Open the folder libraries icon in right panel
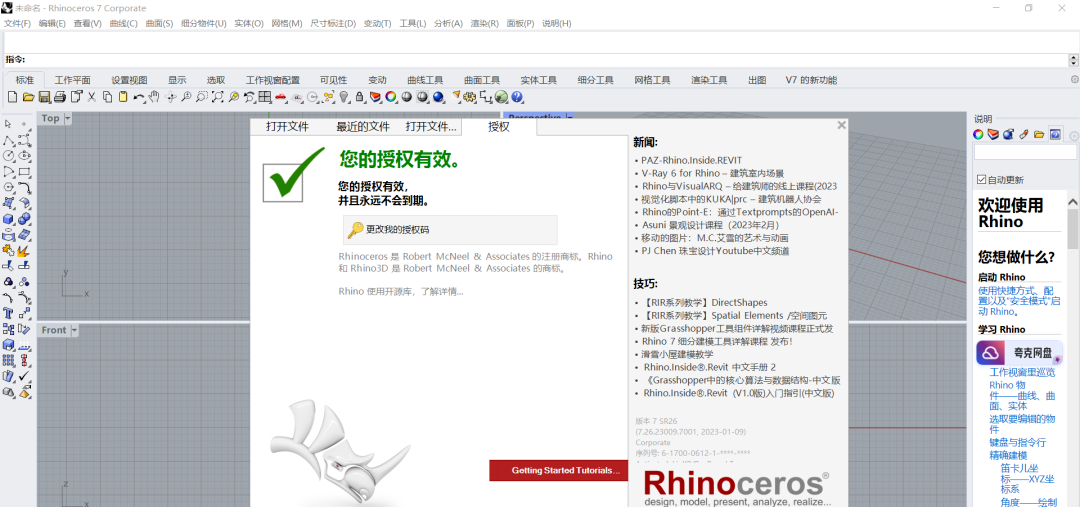 pos(1039,134)
